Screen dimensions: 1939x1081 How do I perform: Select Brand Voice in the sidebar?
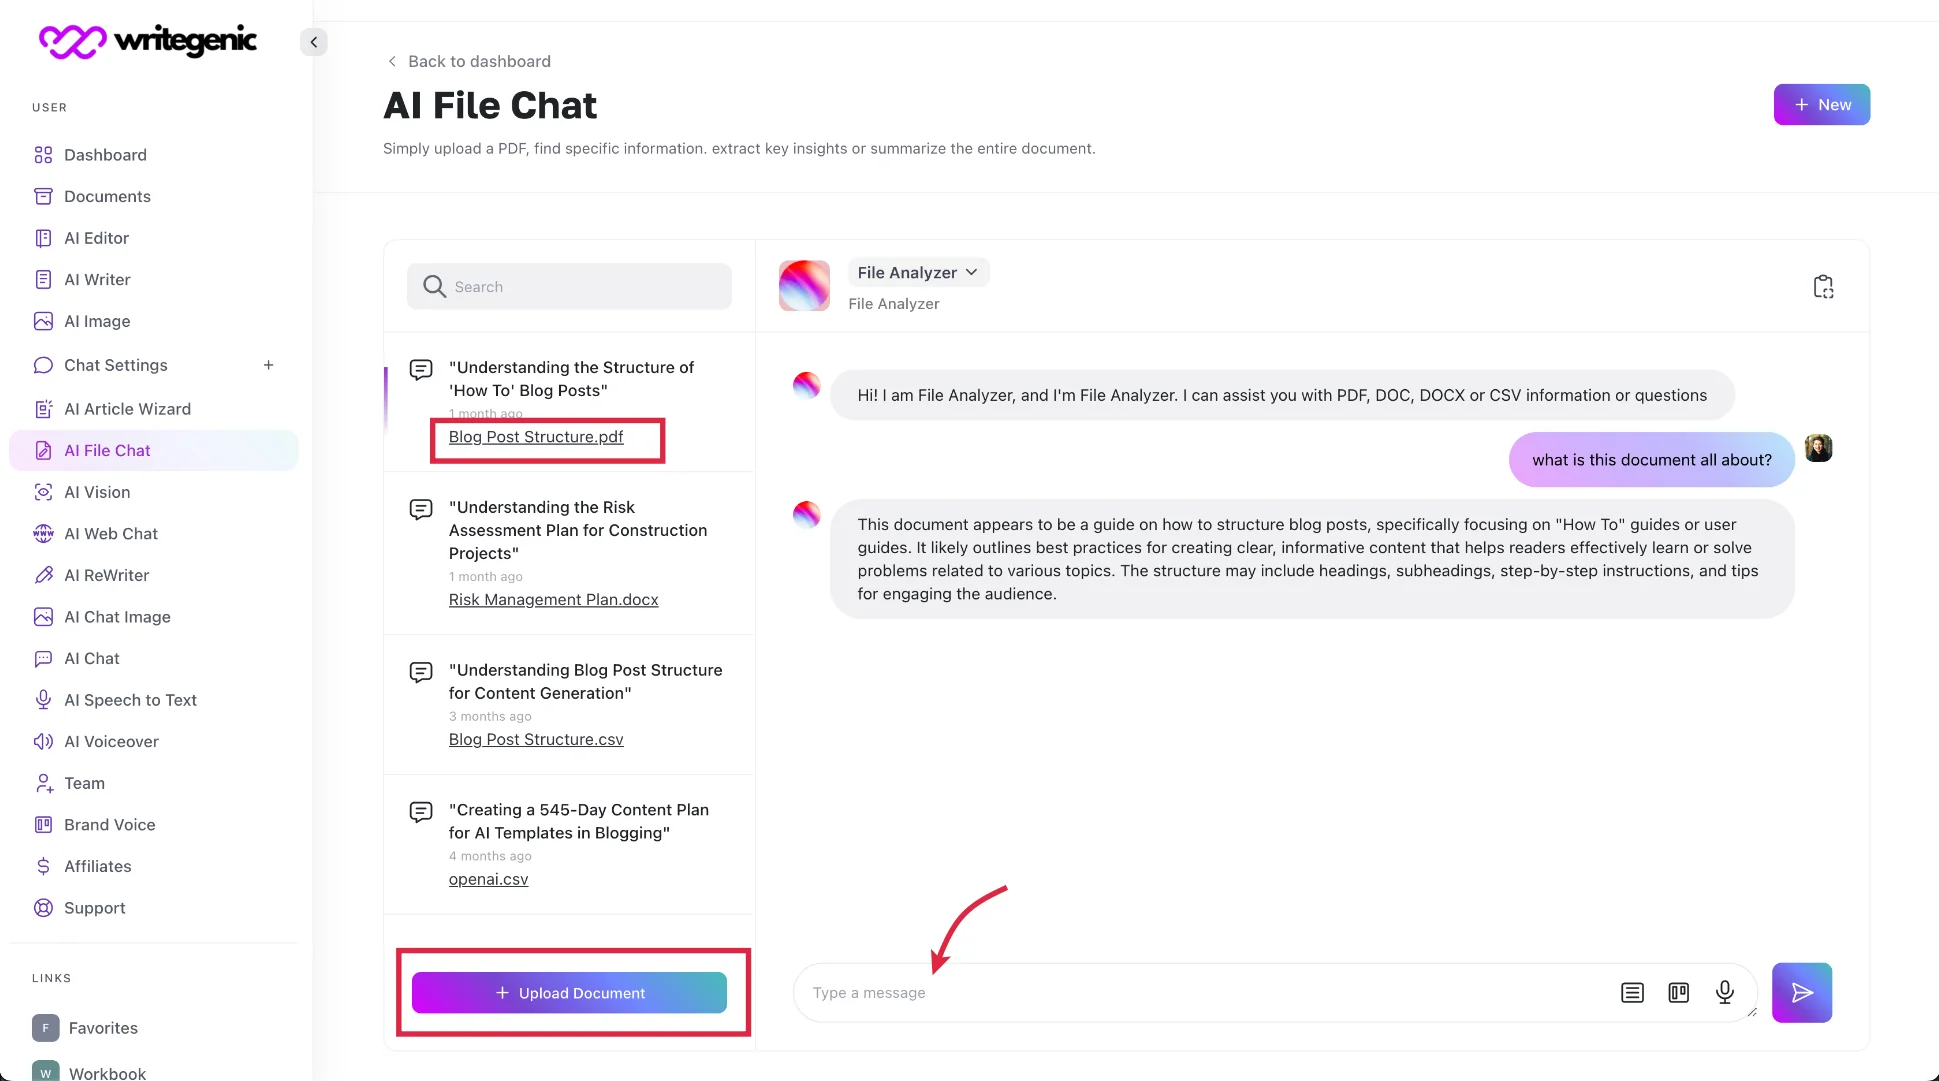[x=109, y=825]
